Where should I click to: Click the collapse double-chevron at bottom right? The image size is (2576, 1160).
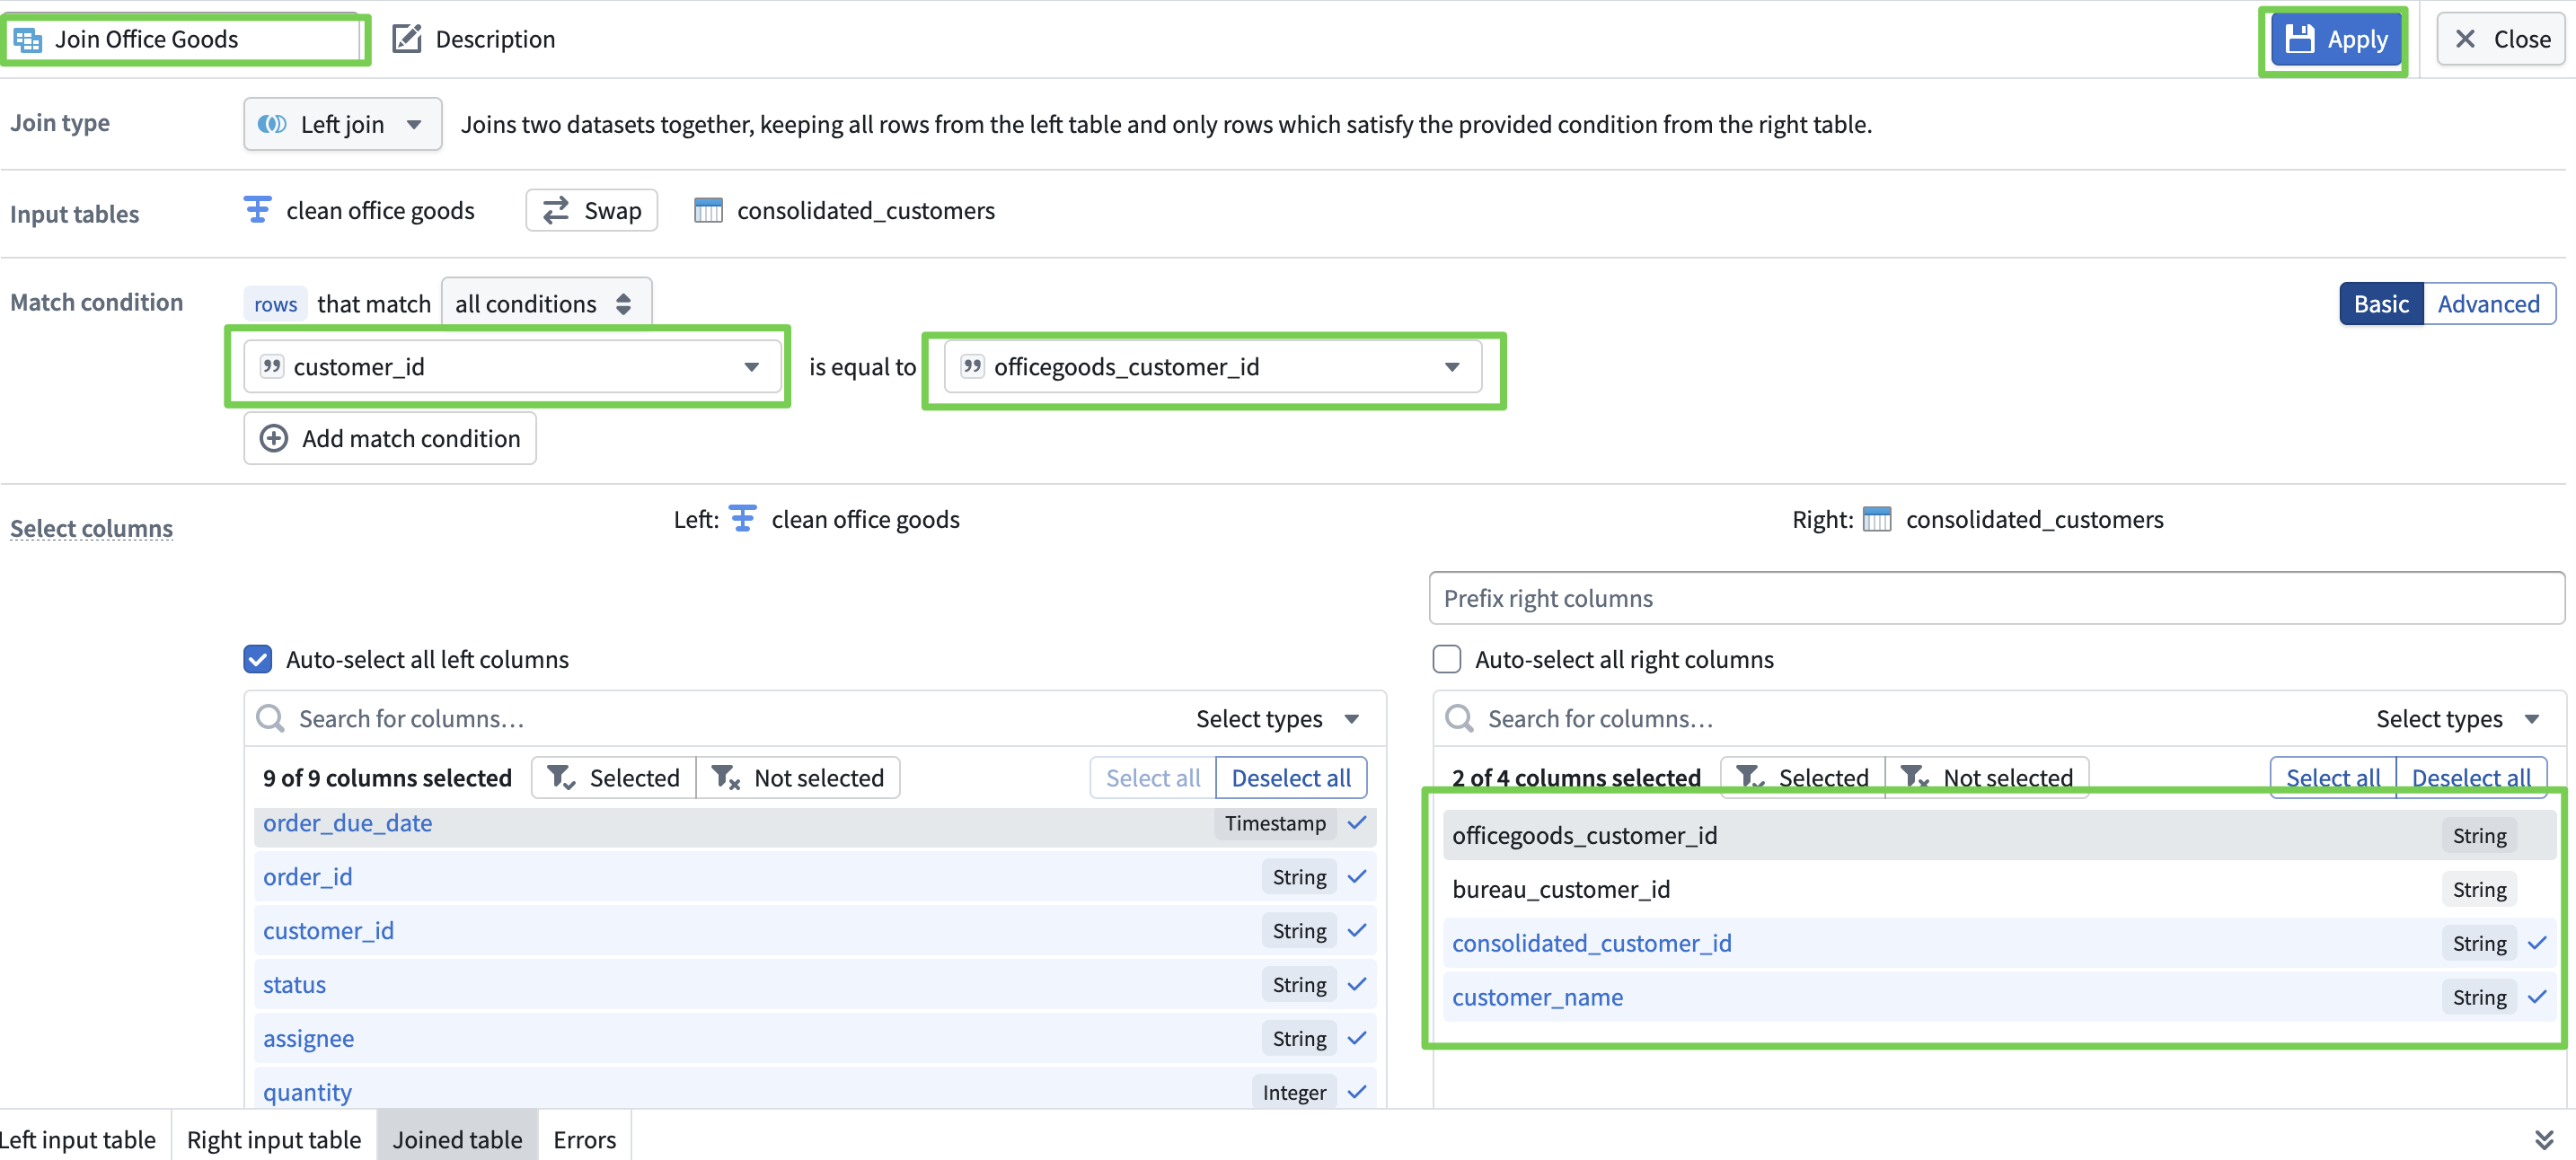click(x=2543, y=1139)
